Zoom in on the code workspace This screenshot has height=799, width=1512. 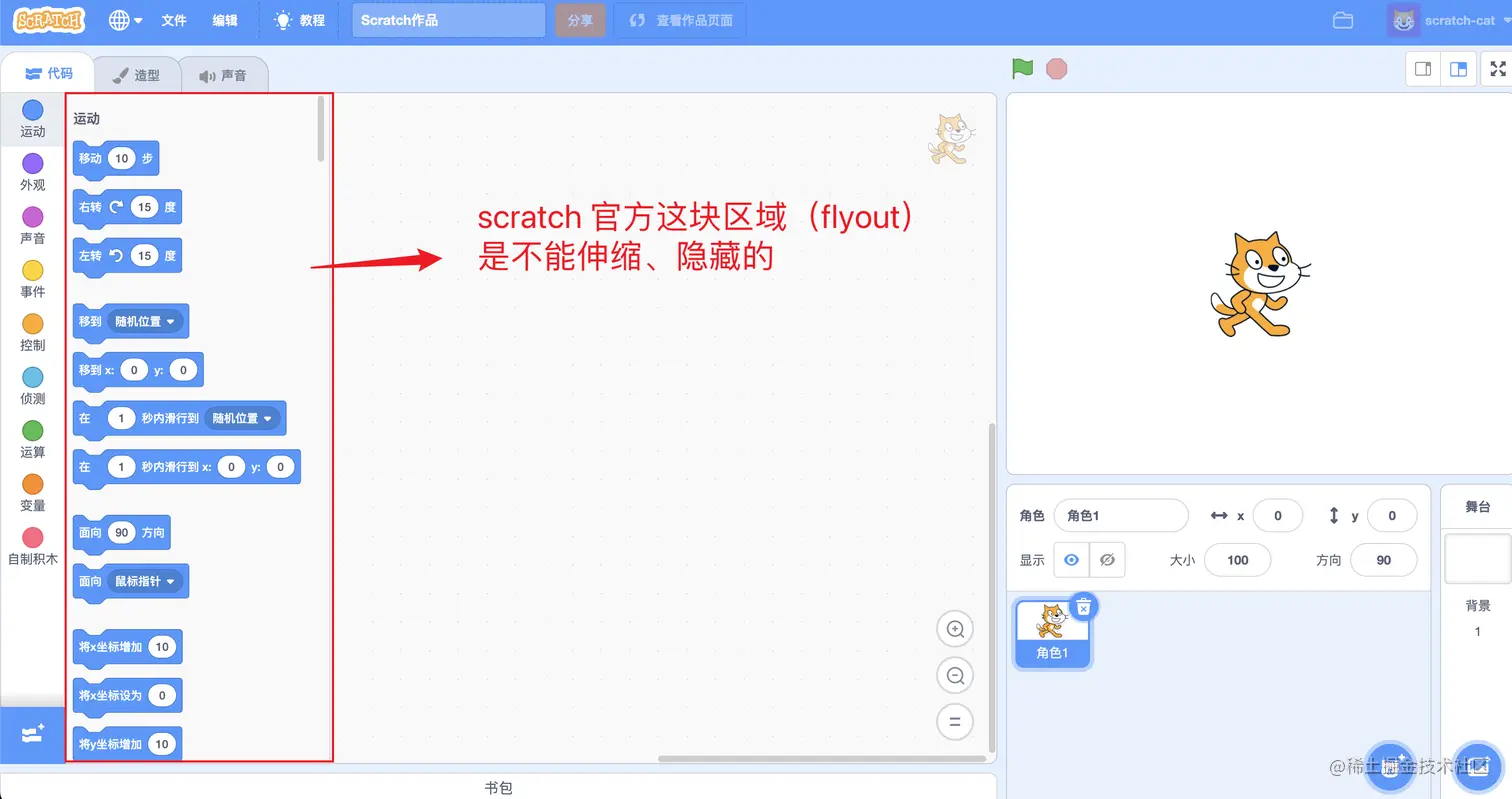[954, 629]
